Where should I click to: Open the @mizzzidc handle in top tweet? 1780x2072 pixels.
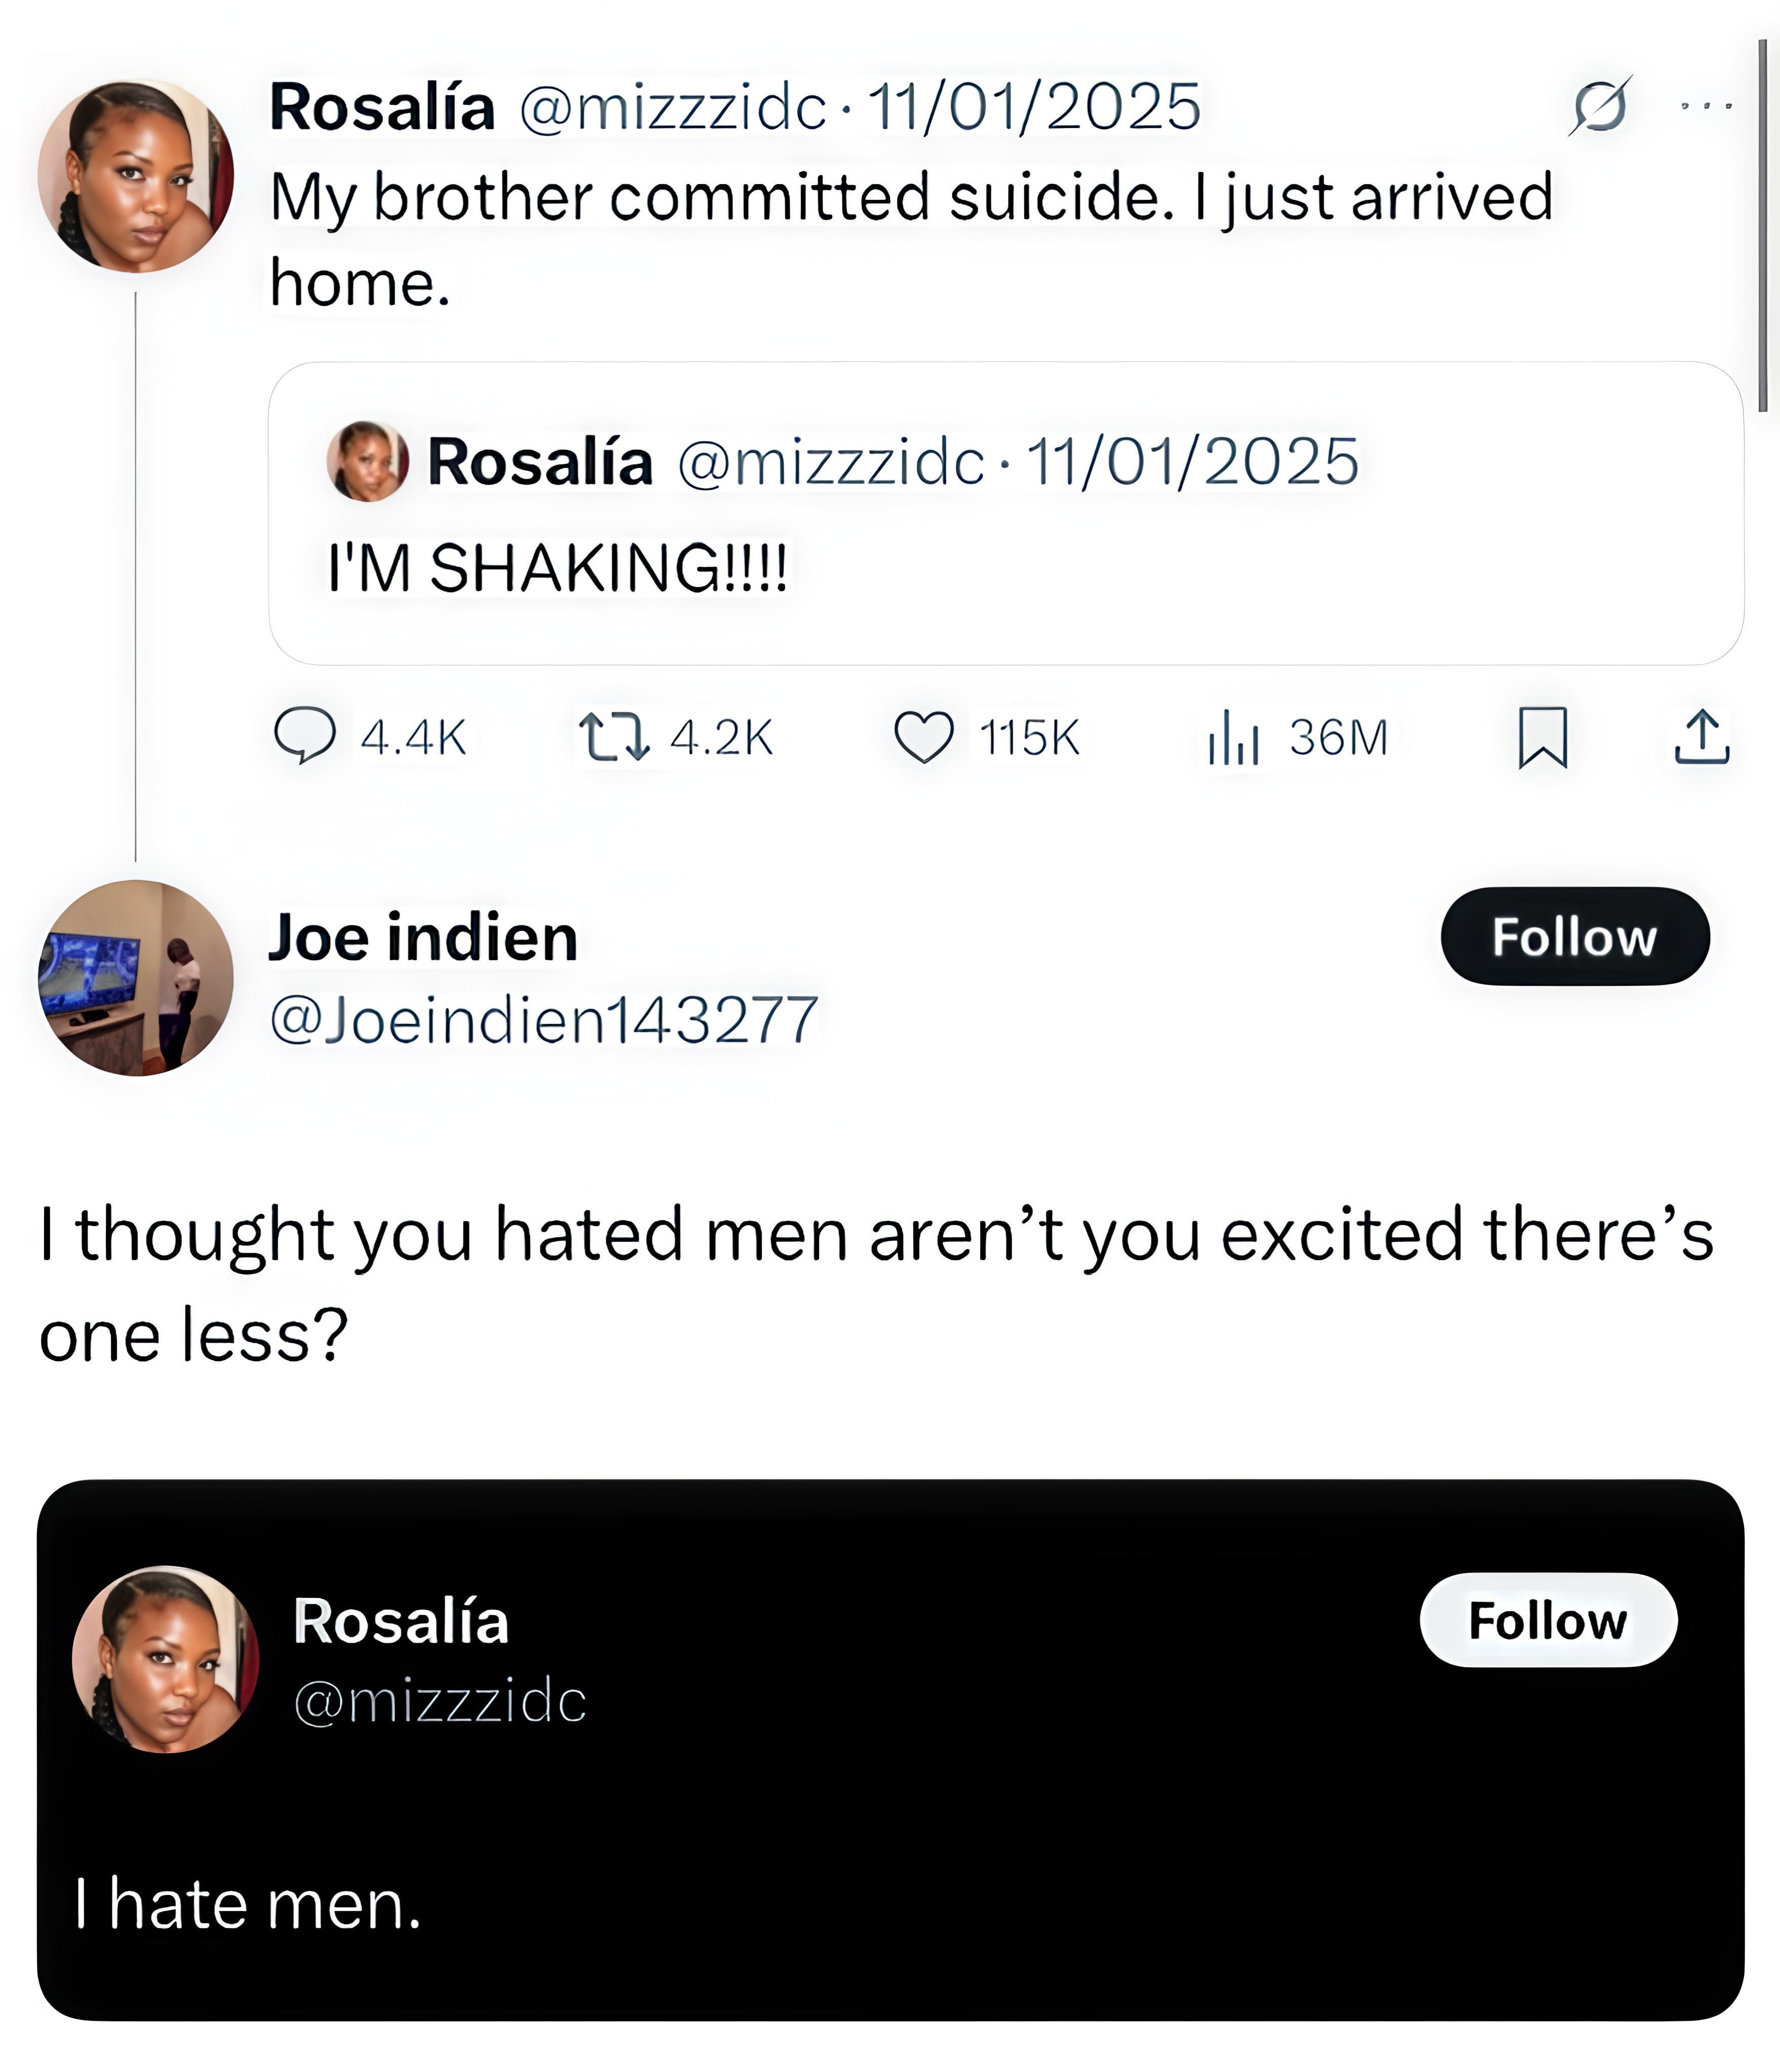[x=672, y=107]
